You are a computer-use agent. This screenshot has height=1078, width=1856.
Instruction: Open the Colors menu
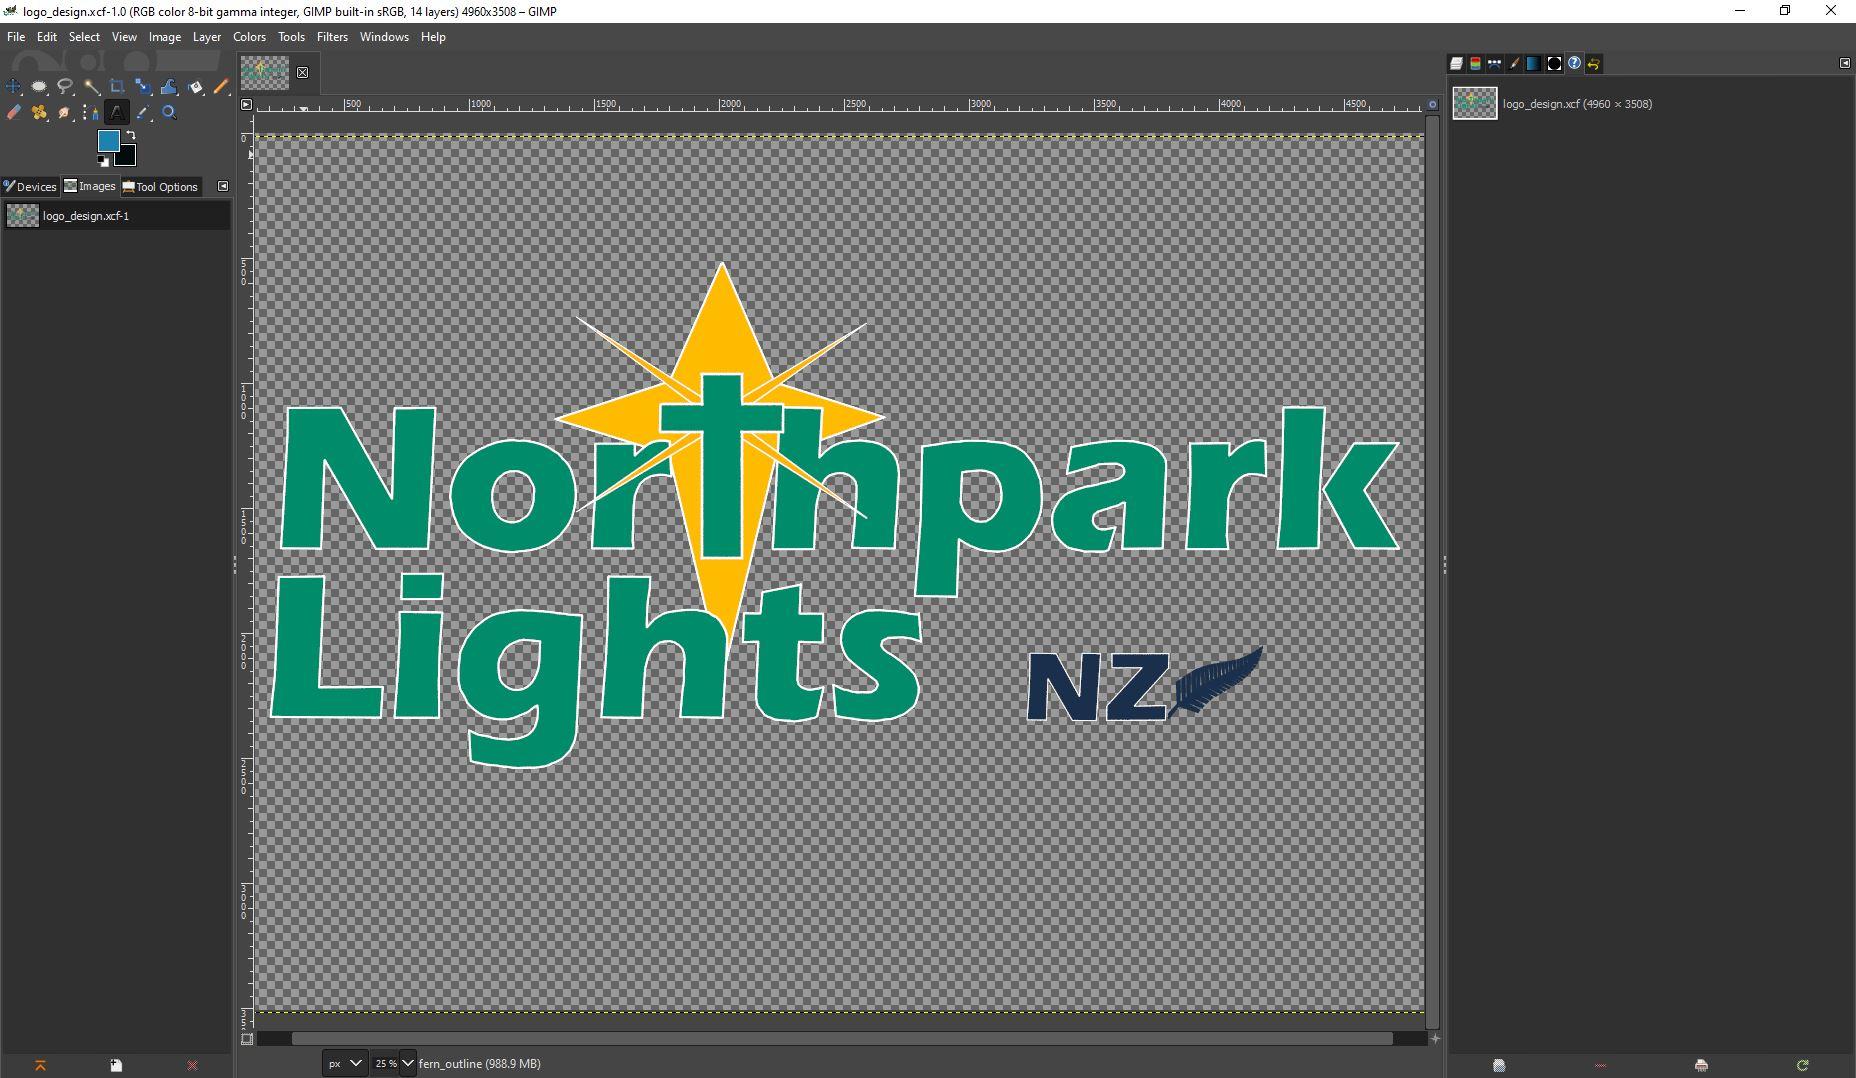pos(249,37)
